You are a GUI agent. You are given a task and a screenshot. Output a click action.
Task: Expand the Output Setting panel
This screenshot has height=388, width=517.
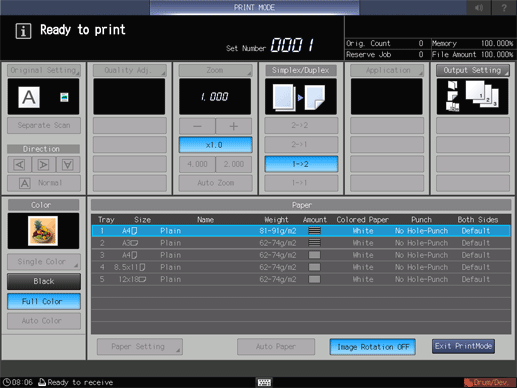click(472, 70)
